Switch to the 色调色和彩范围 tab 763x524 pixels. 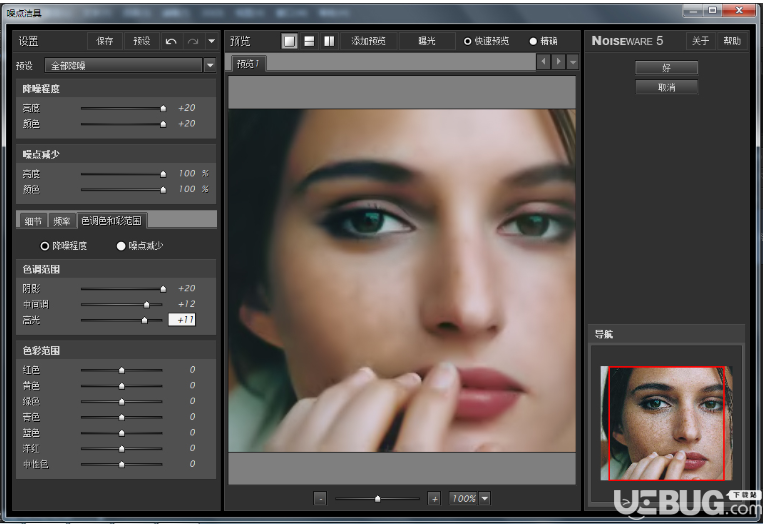111,220
